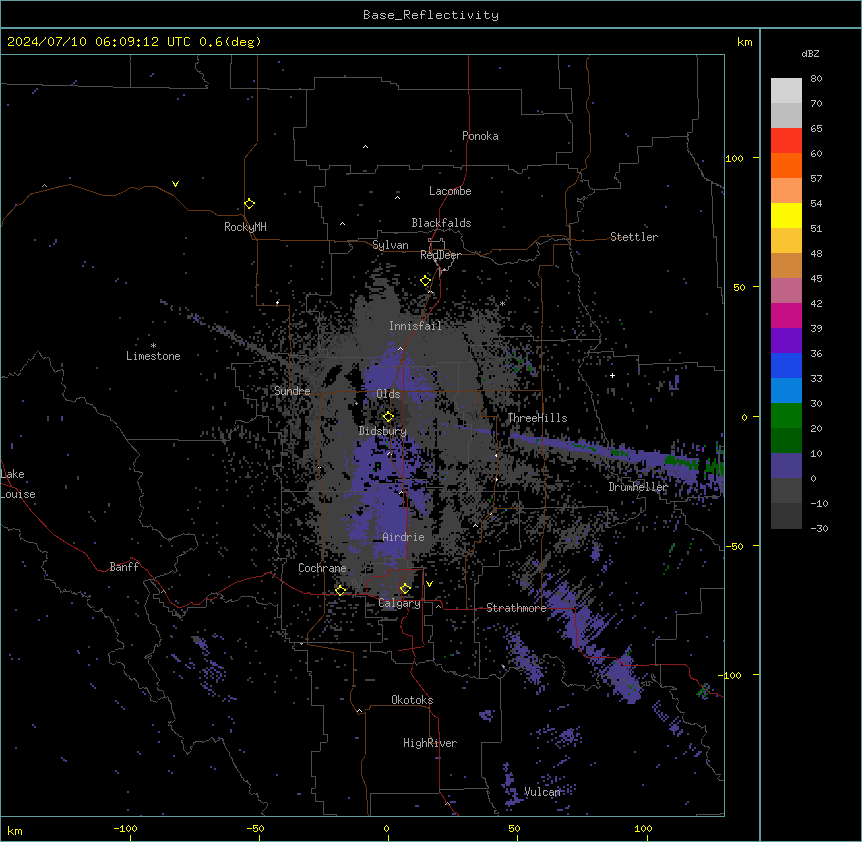This screenshot has height=842, width=862.
Task: Click the dBZ legend heading
Action: pyautogui.click(x=810, y=53)
